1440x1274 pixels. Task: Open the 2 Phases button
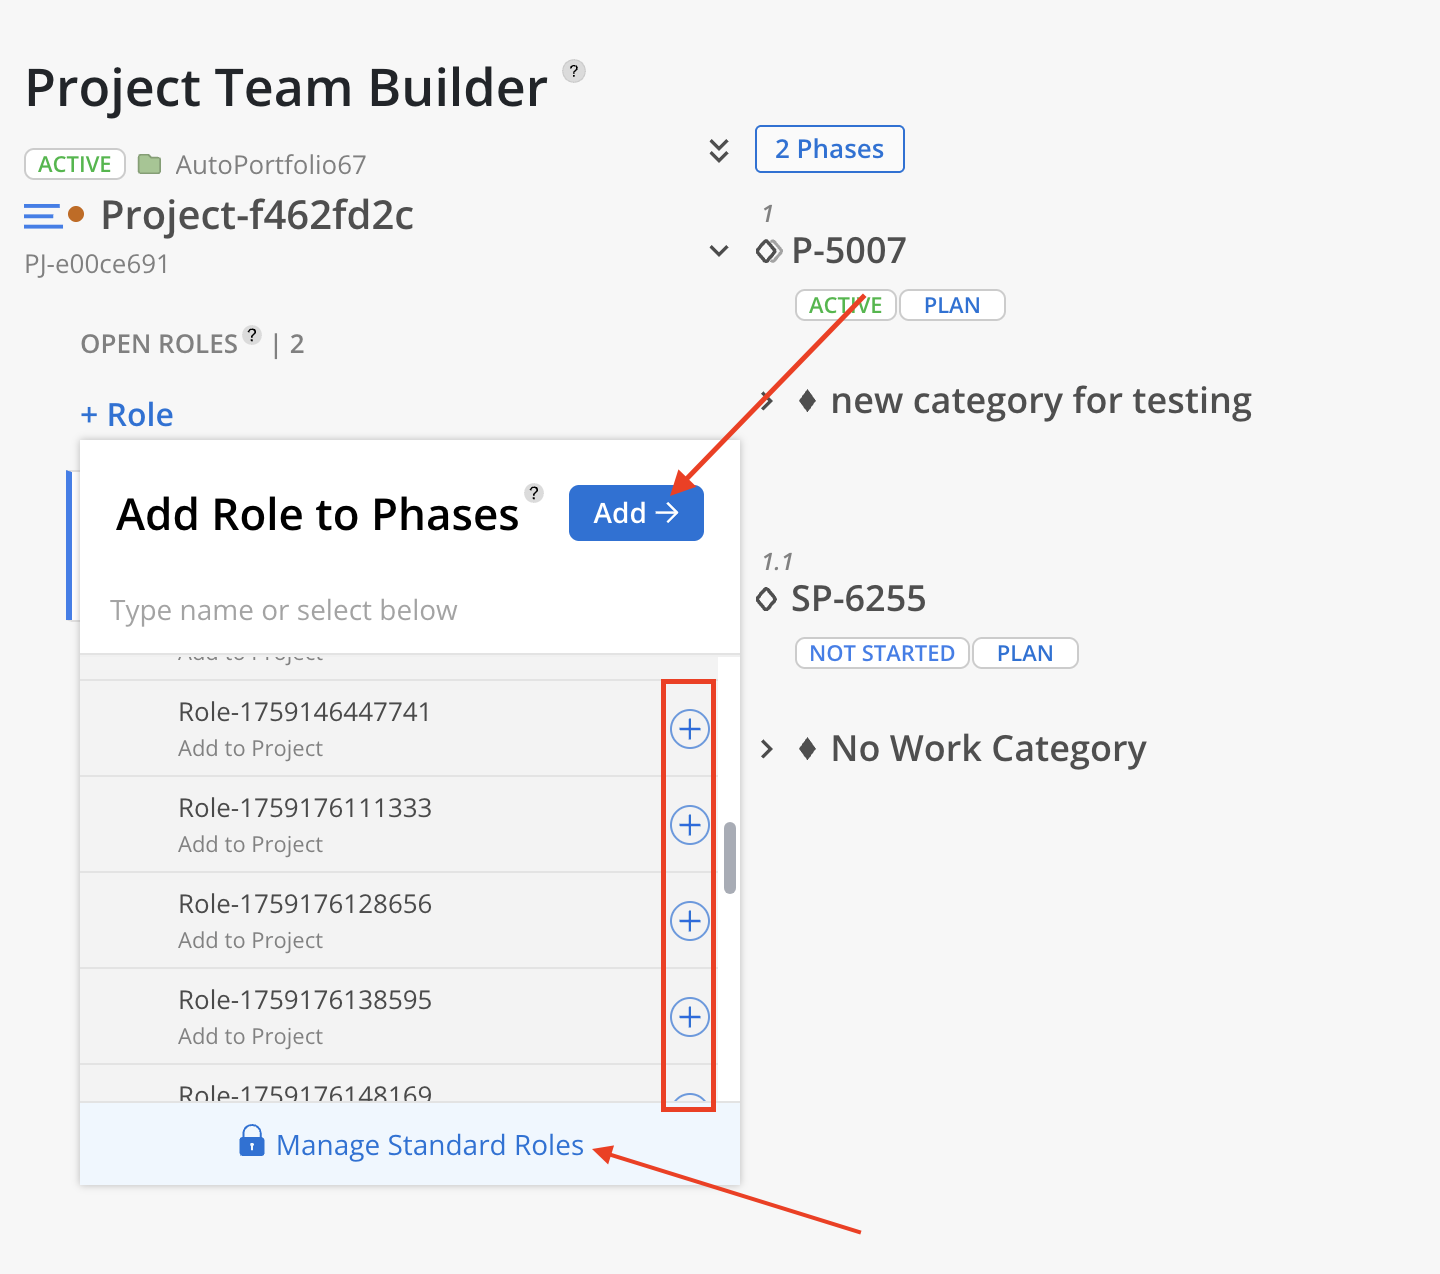tap(829, 149)
